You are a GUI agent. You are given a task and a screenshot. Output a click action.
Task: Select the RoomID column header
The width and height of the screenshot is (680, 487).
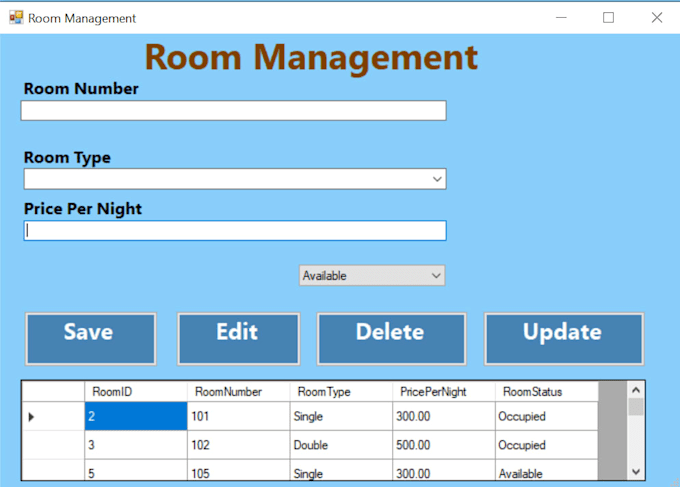(136, 392)
